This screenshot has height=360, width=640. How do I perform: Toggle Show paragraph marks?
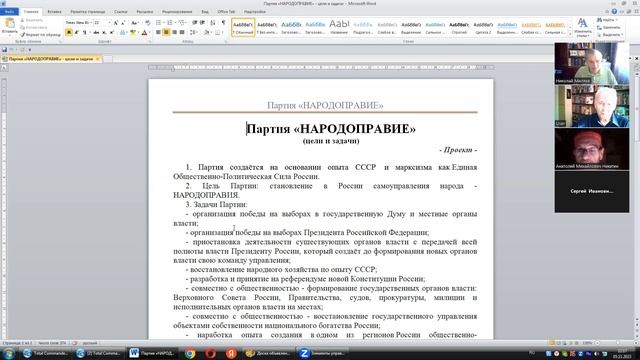point(223,22)
